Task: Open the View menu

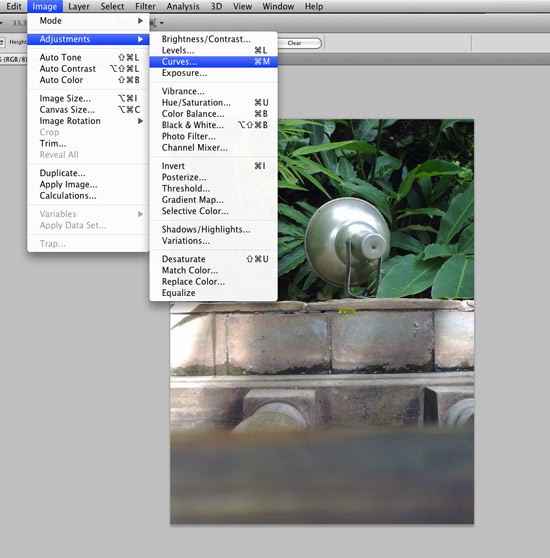Action: tap(242, 6)
